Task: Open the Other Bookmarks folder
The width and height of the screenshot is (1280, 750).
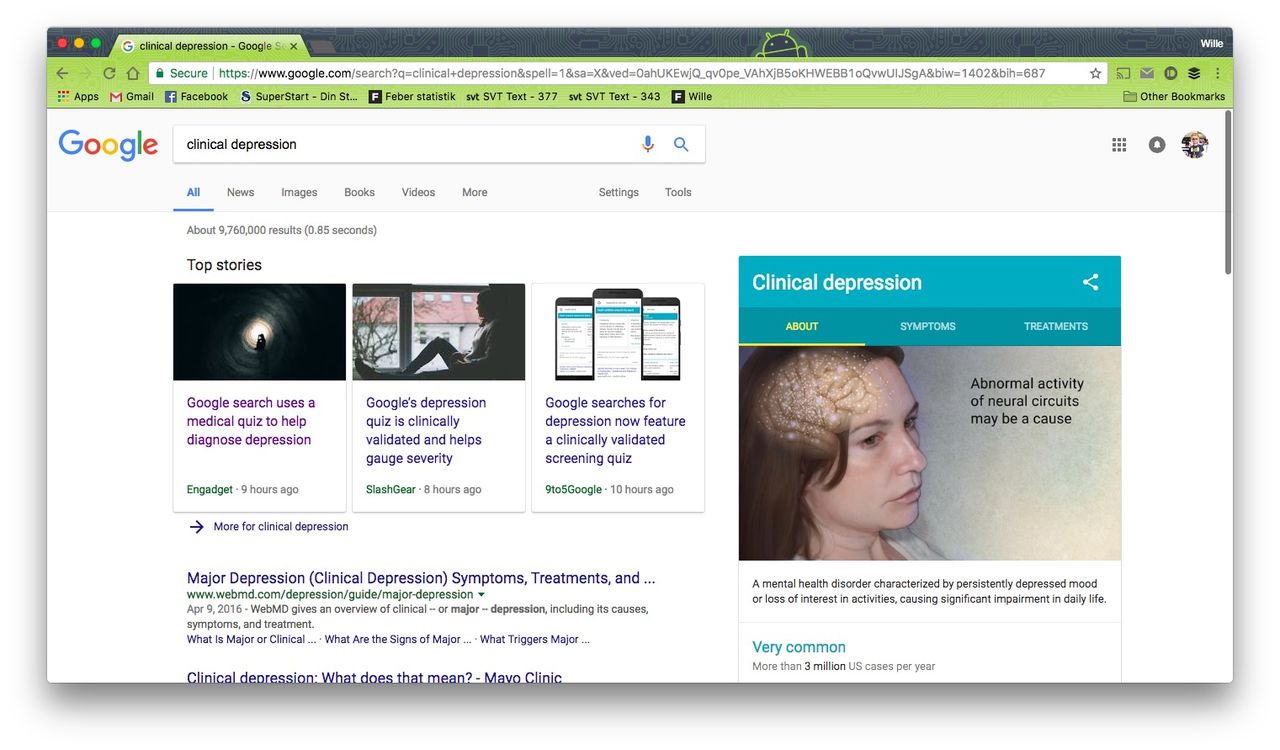Action: pyautogui.click(x=1174, y=96)
